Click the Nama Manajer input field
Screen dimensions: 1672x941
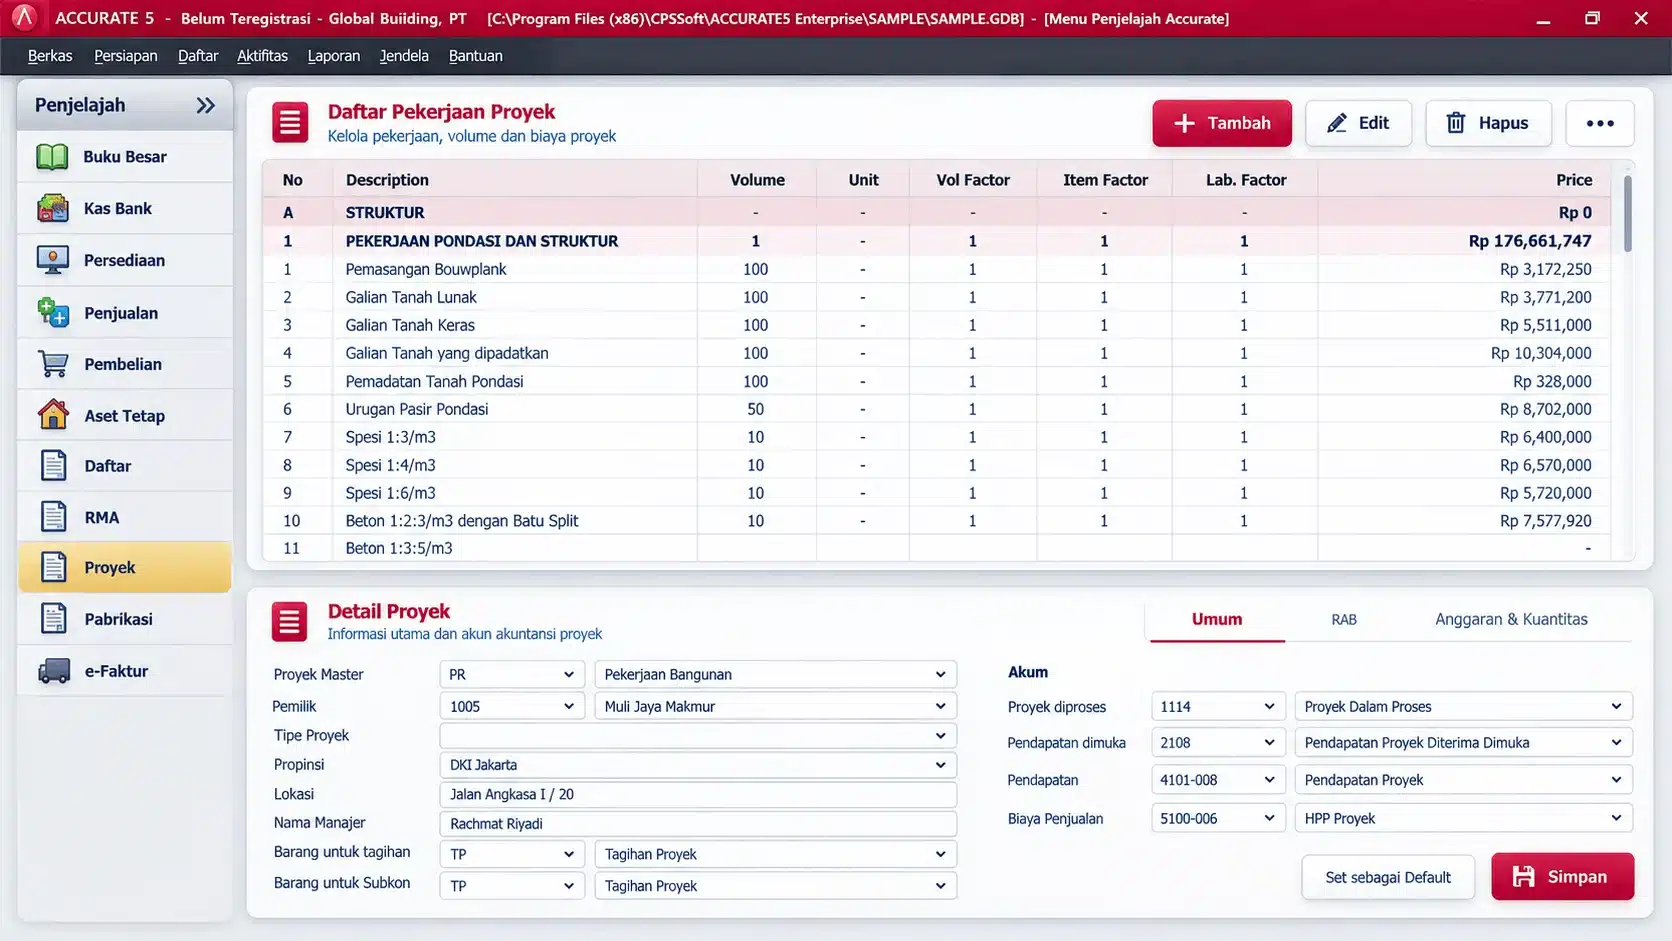698,823
